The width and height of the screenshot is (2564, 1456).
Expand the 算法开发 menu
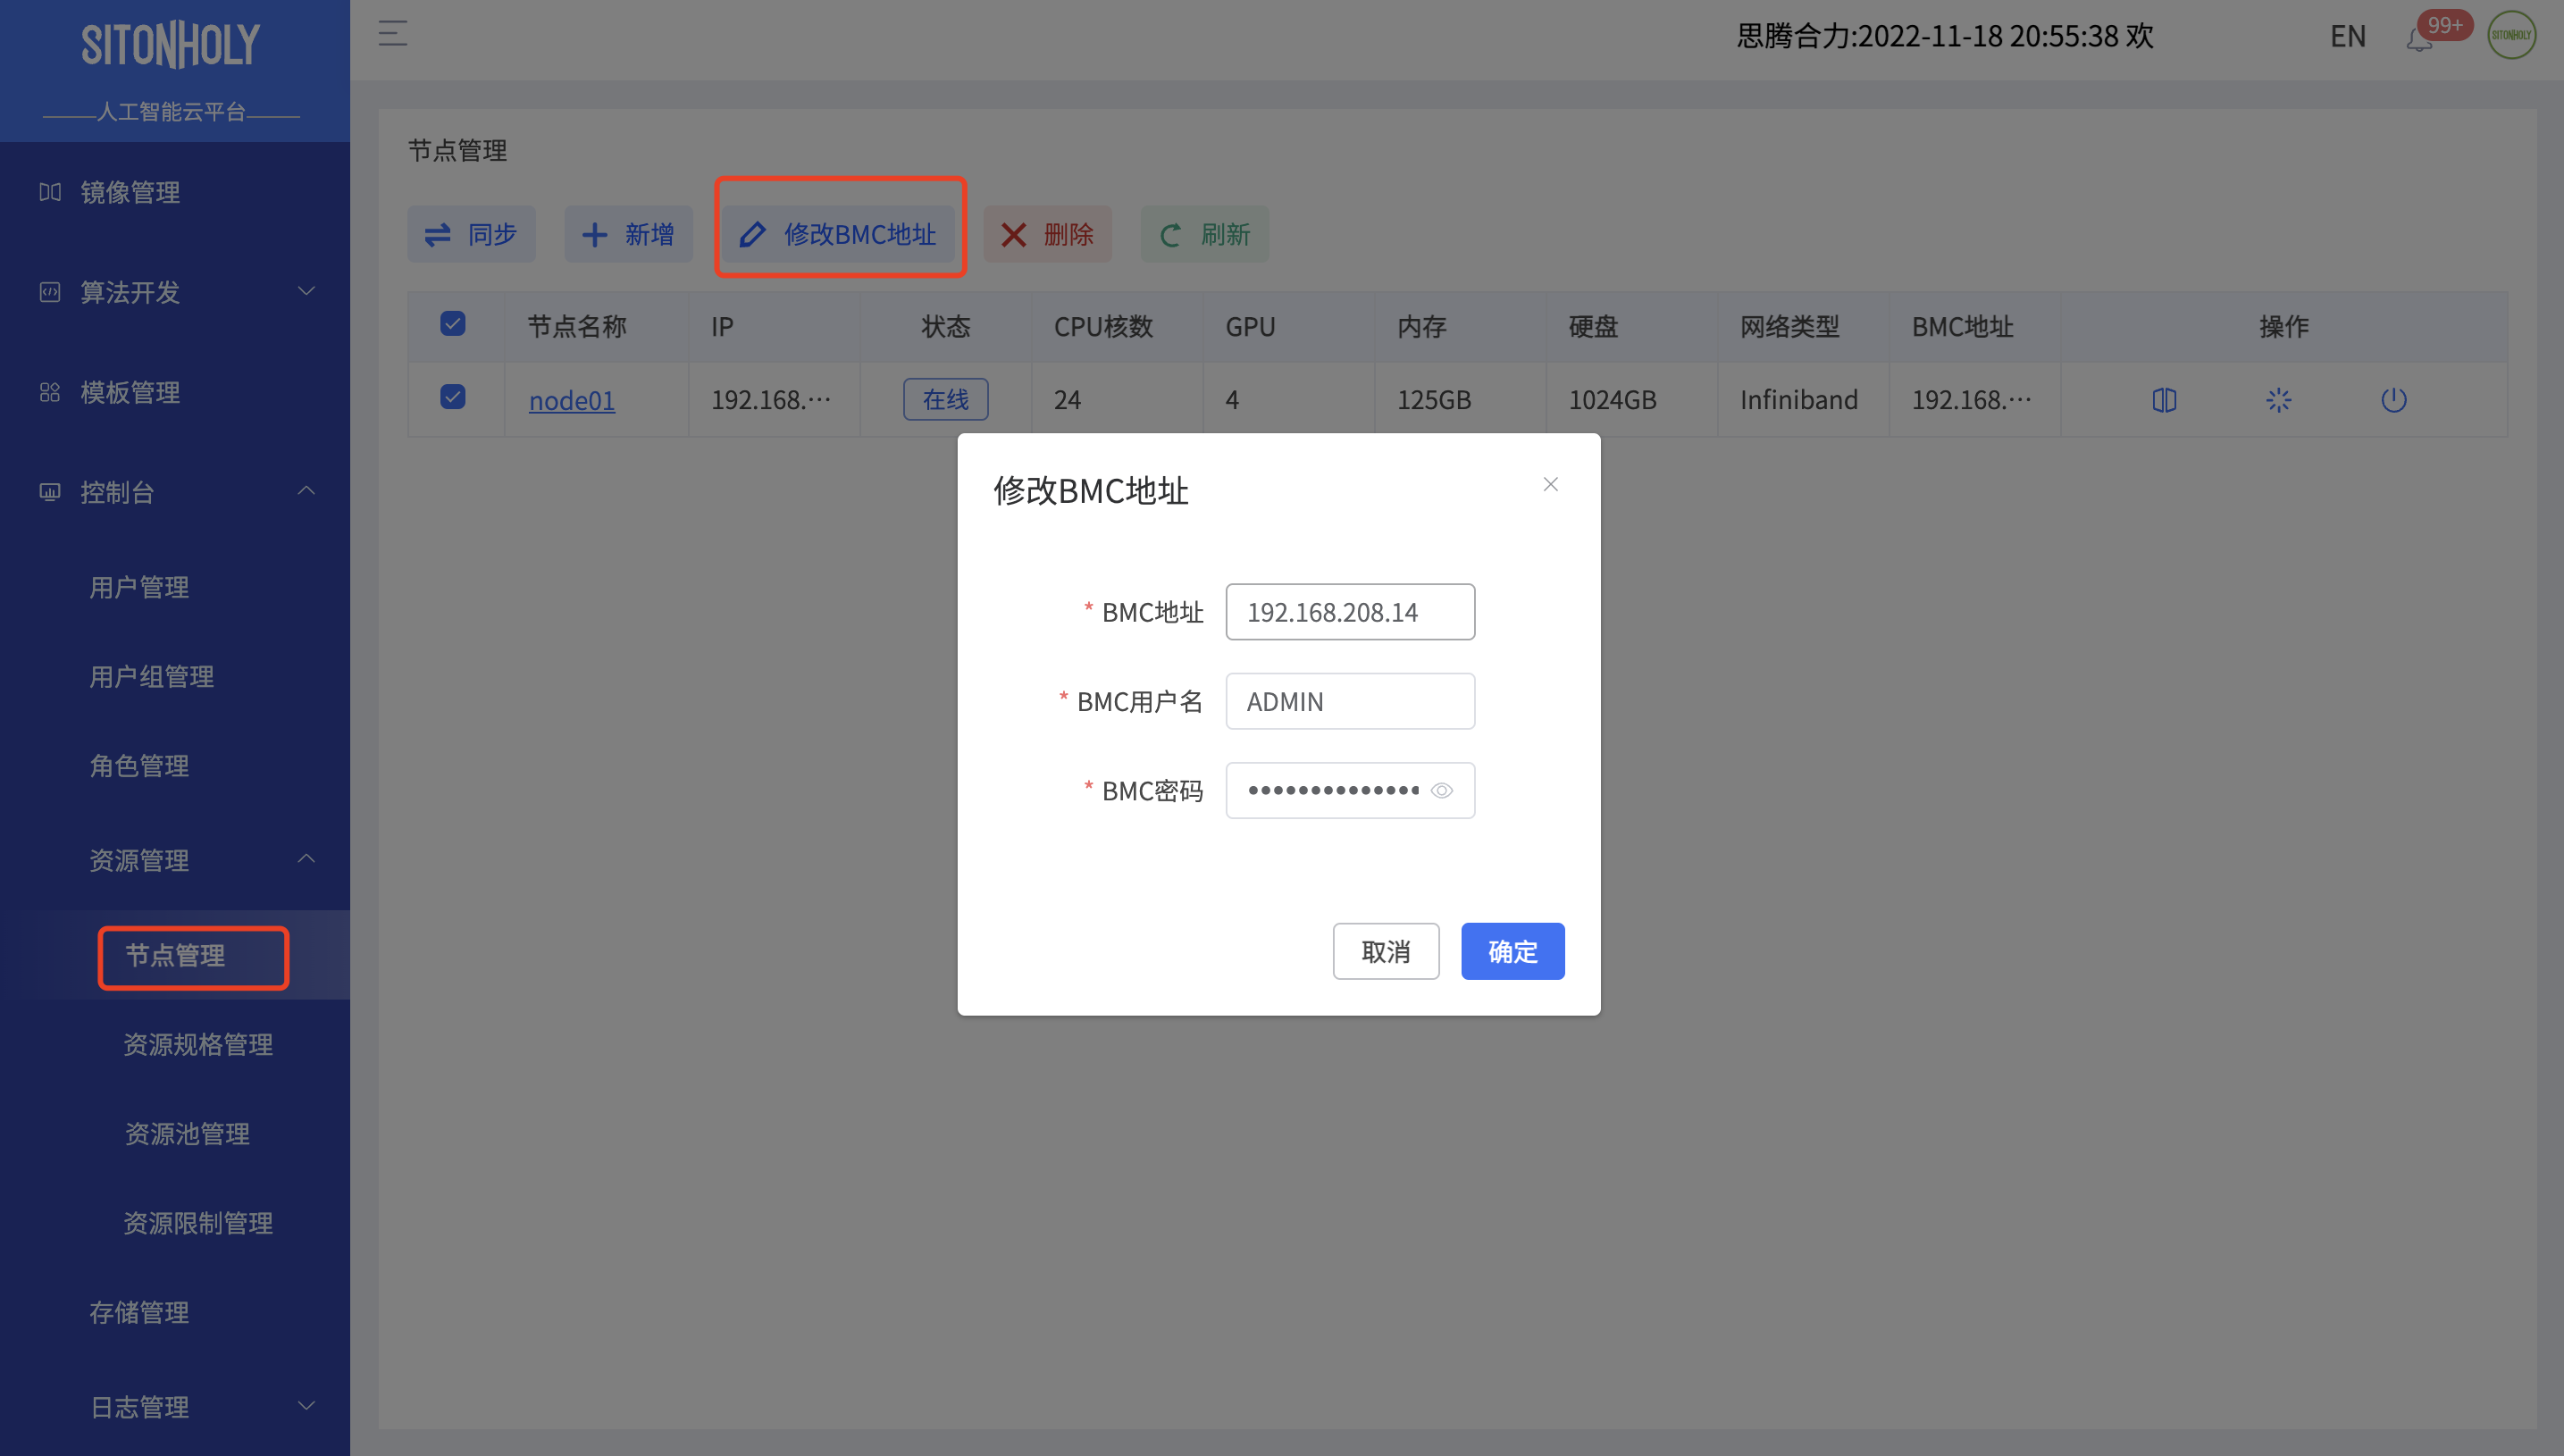coord(175,292)
